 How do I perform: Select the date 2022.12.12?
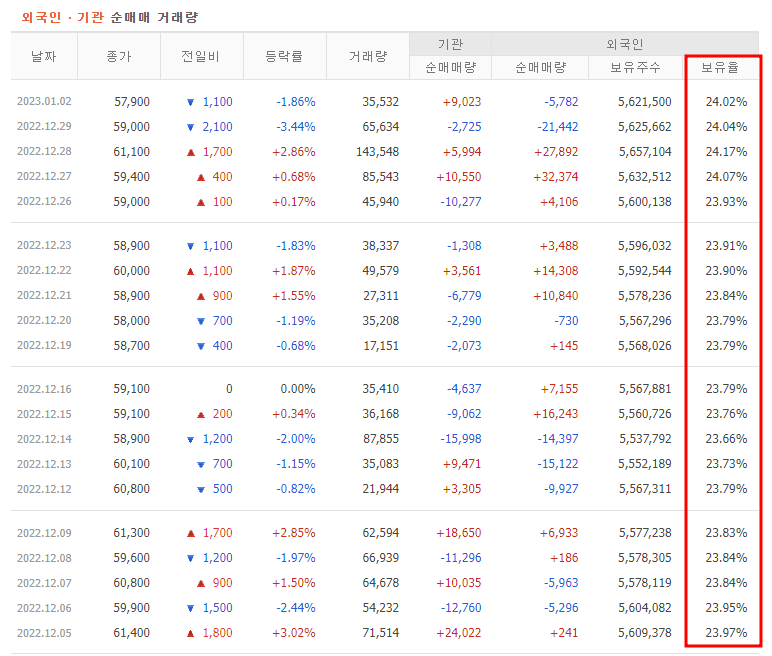[44, 489]
